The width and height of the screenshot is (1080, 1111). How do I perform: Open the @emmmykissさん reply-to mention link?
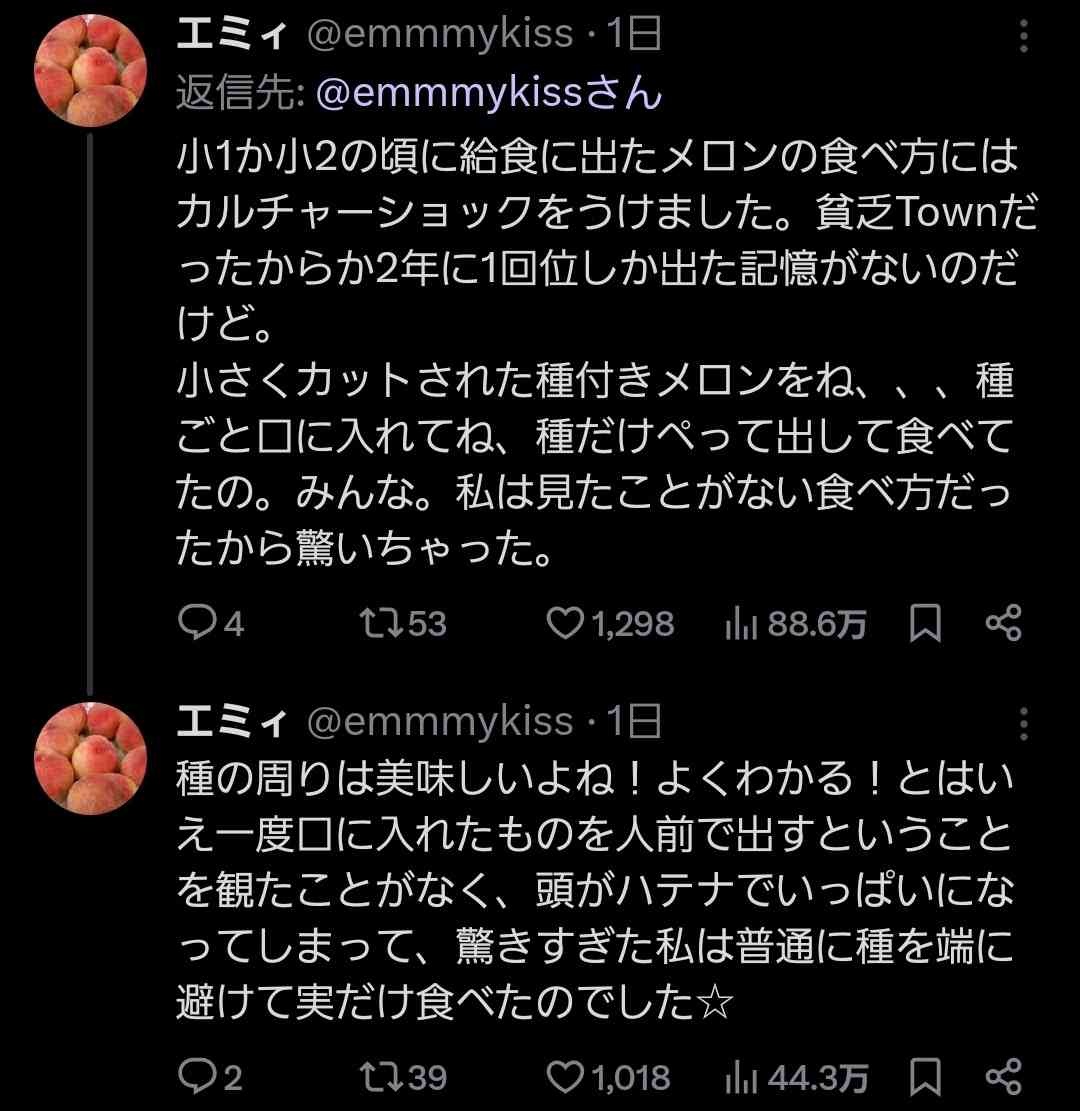pyautogui.click(x=488, y=93)
